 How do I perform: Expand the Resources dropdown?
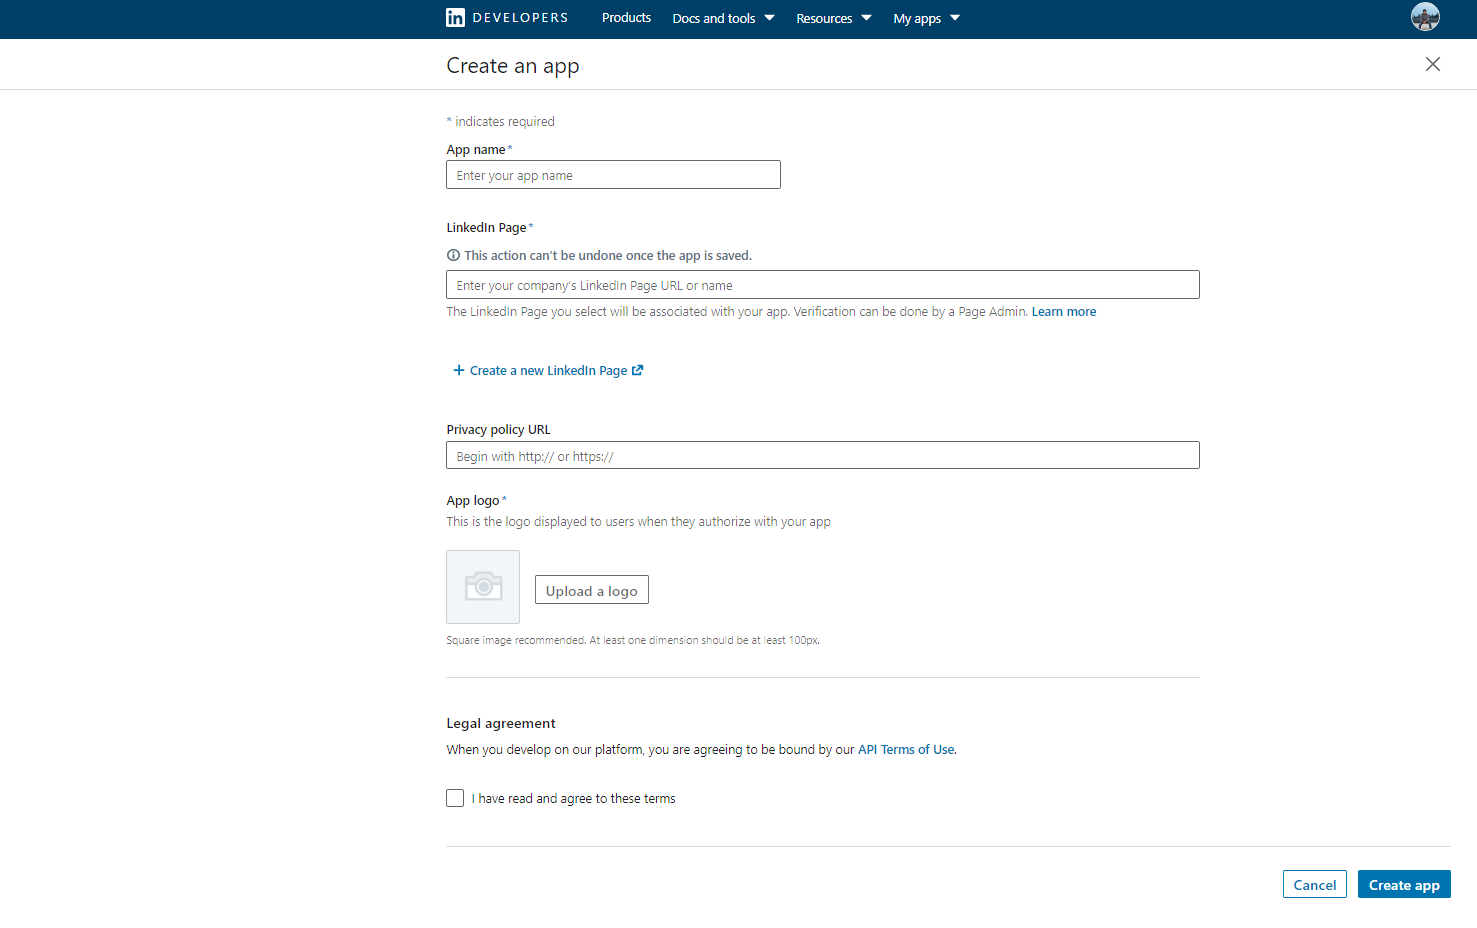point(834,18)
